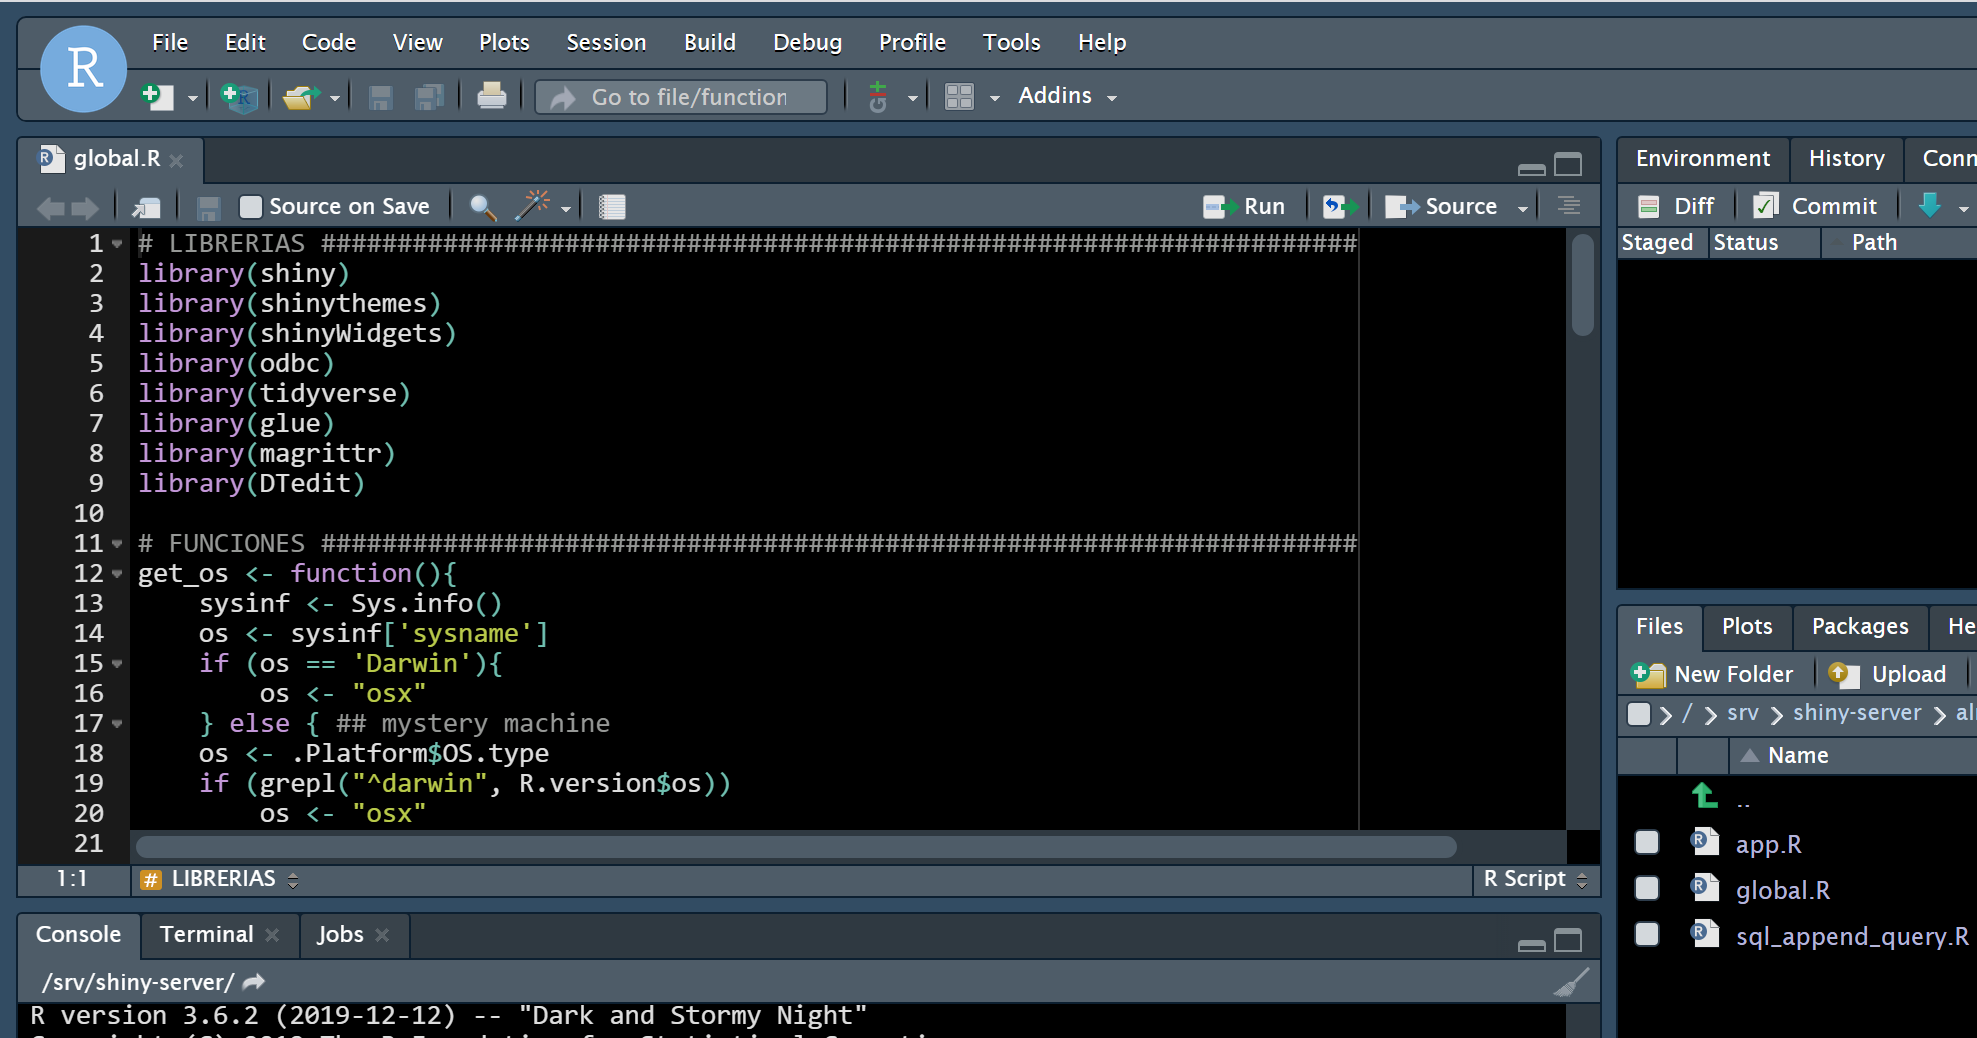Screen dimensions: 1977x1038
Task: Open the Tools menu
Action: (1011, 42)
